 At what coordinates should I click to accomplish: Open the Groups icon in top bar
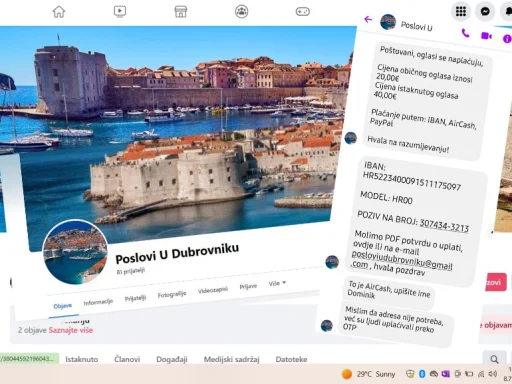coord(241,12)
